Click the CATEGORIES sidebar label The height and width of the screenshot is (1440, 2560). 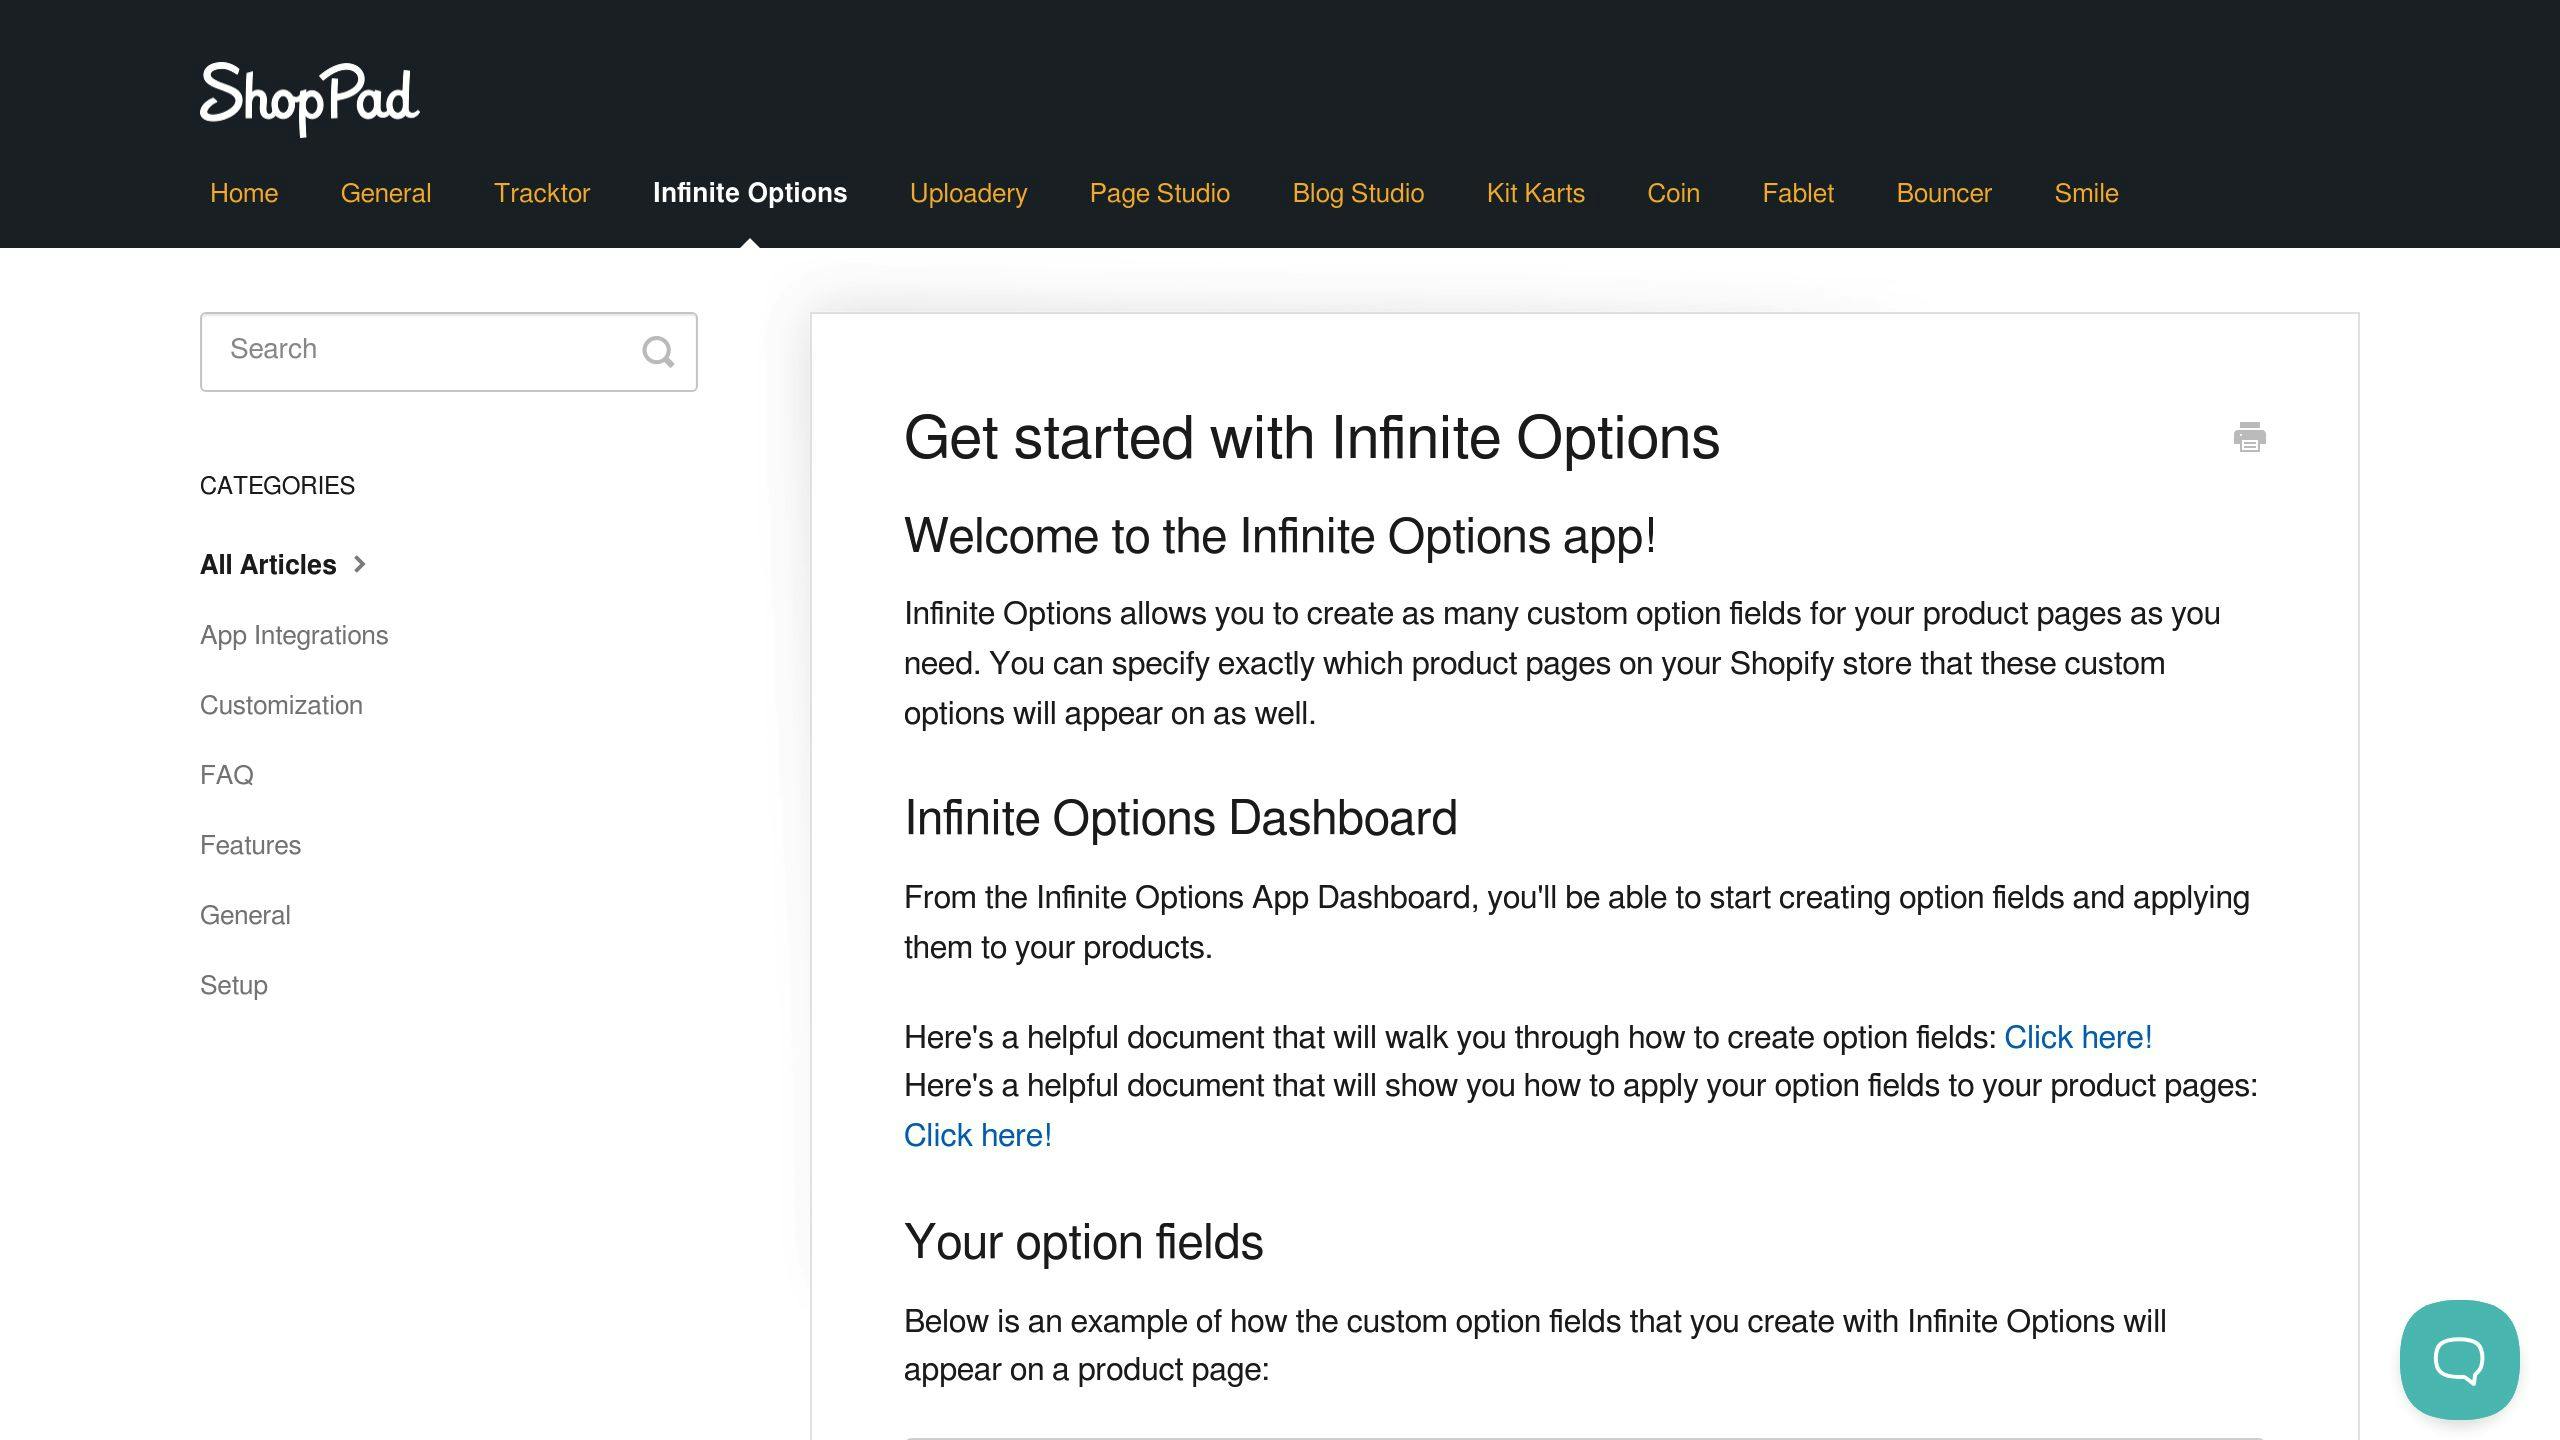point(277,486)
